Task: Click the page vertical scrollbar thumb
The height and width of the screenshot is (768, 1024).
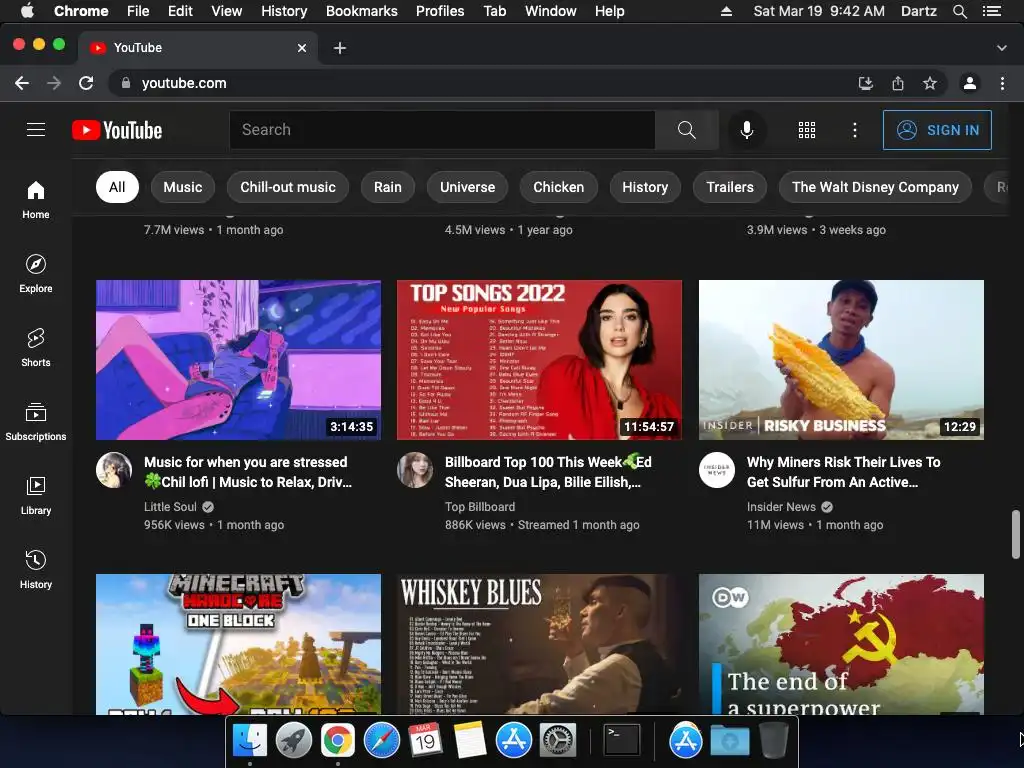Action: tap(1016, 534)
